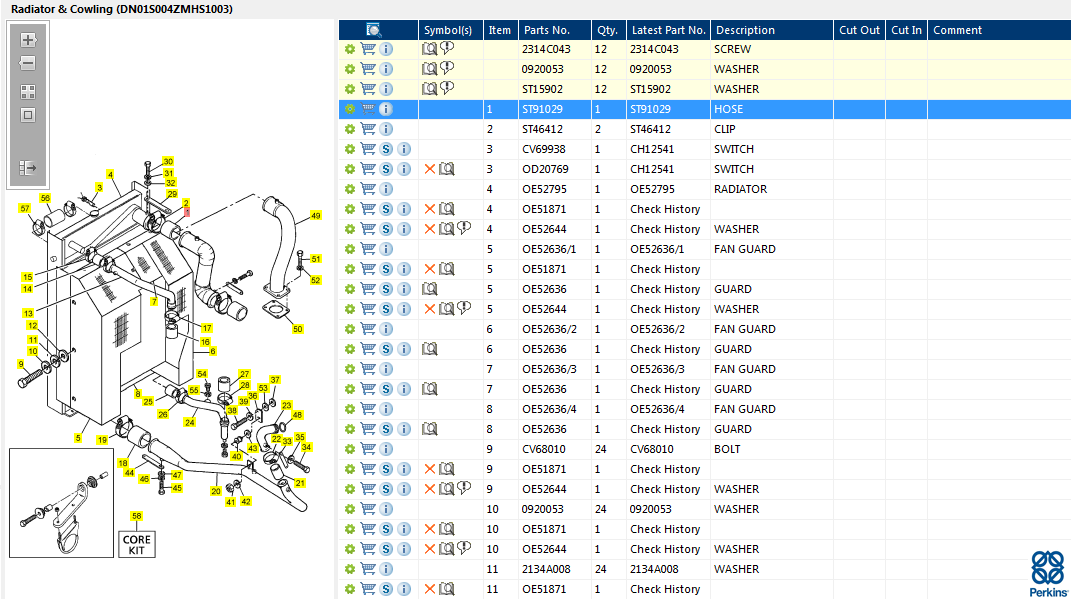Click the four-square grid view icon
The width and height of the screenshot is (1071, 599).
pyautogui.click(x=28, y=92)
